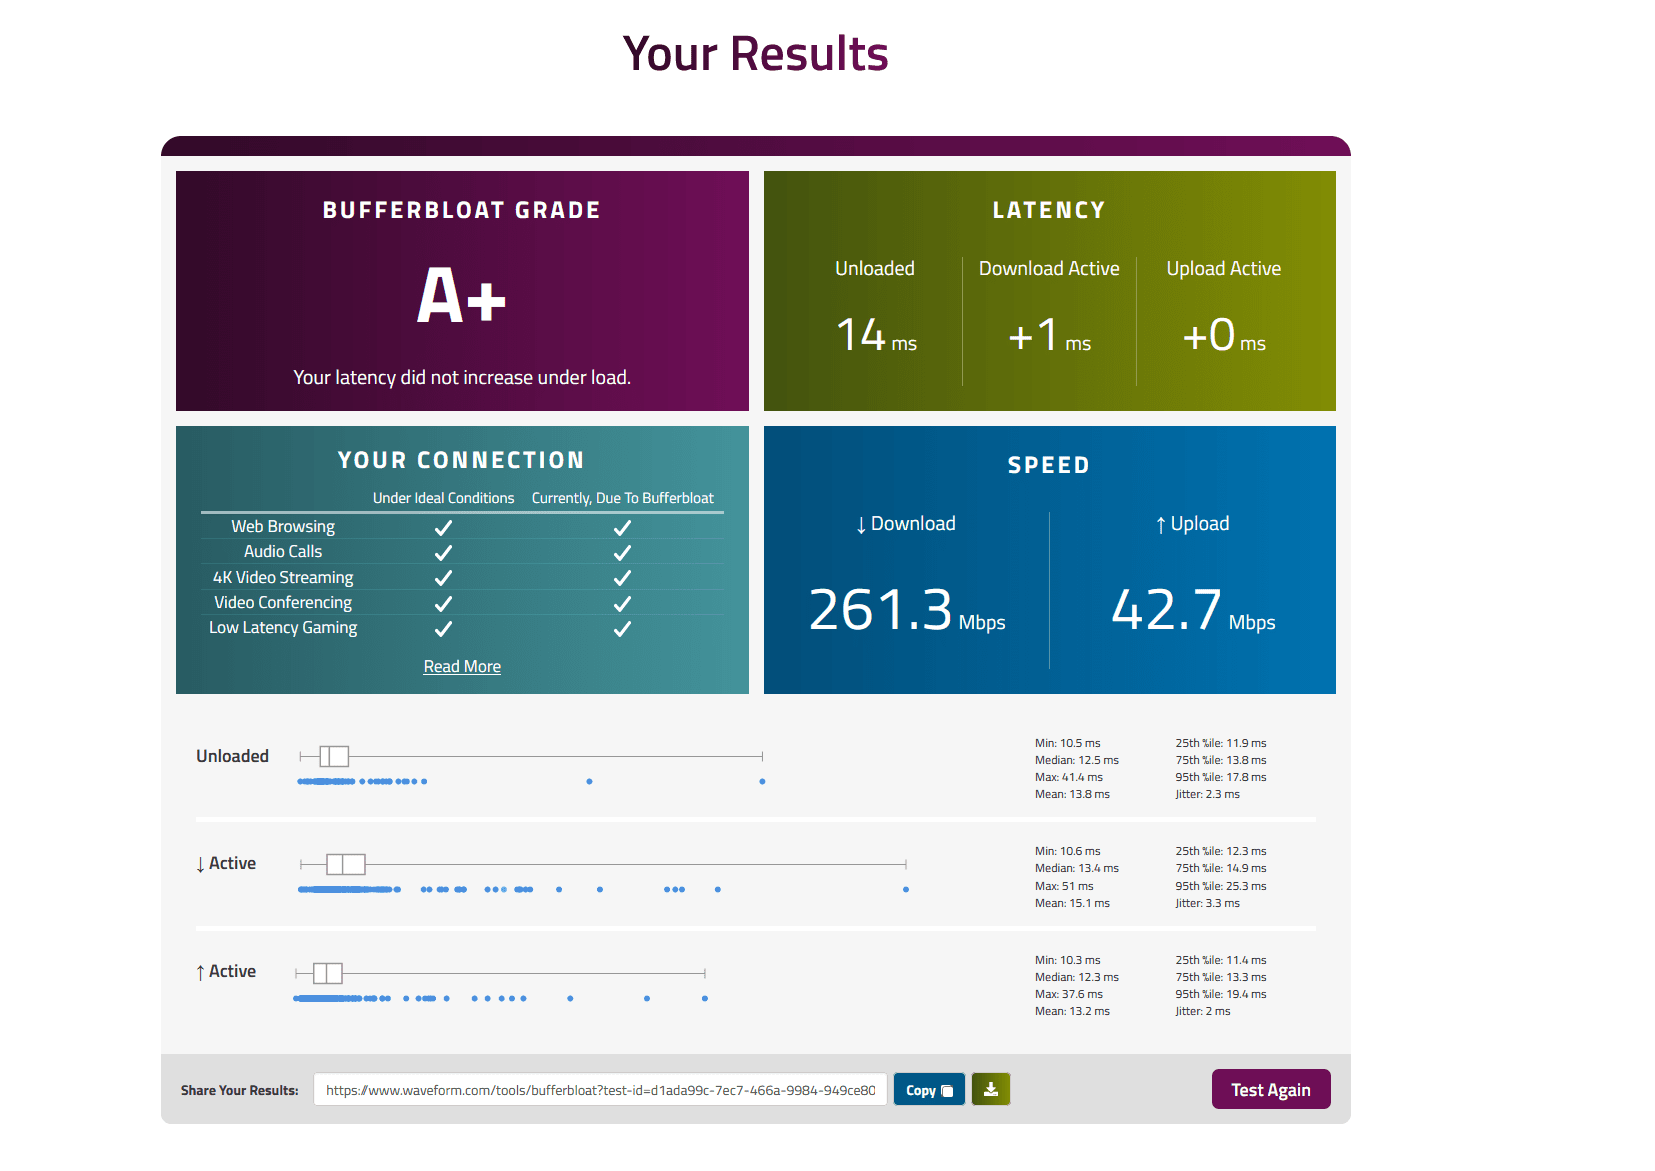The width and height of the screenshot is (1655, 1171).
Task: Click the Unloaded Jitter: 2.3 ms statistic
Action: tap(1208, 794)
